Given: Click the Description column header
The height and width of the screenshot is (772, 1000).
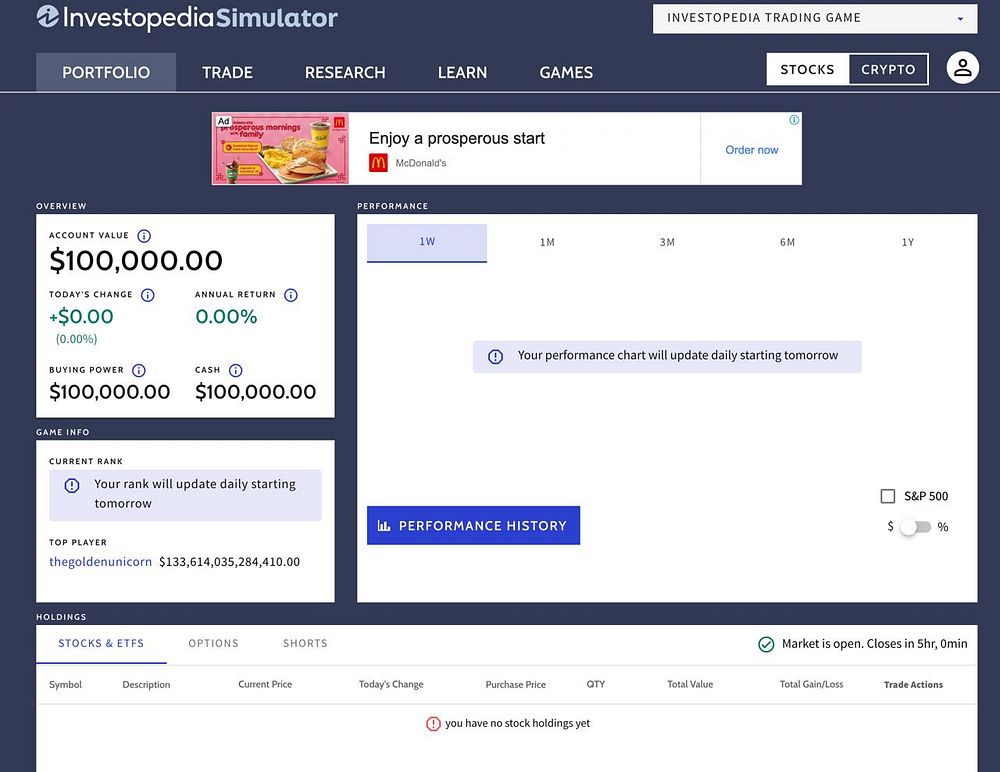Looking at the screenshot, I should (146, 685).
